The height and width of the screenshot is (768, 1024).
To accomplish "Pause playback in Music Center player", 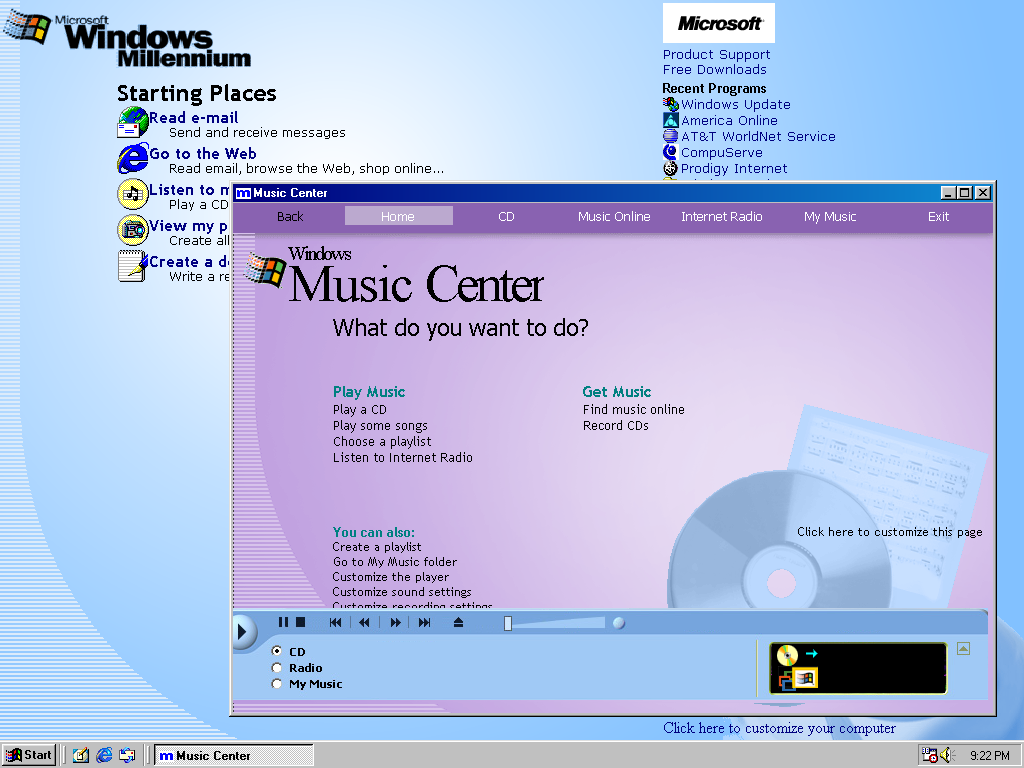I will pyautogui.click(x=283, y=622).
